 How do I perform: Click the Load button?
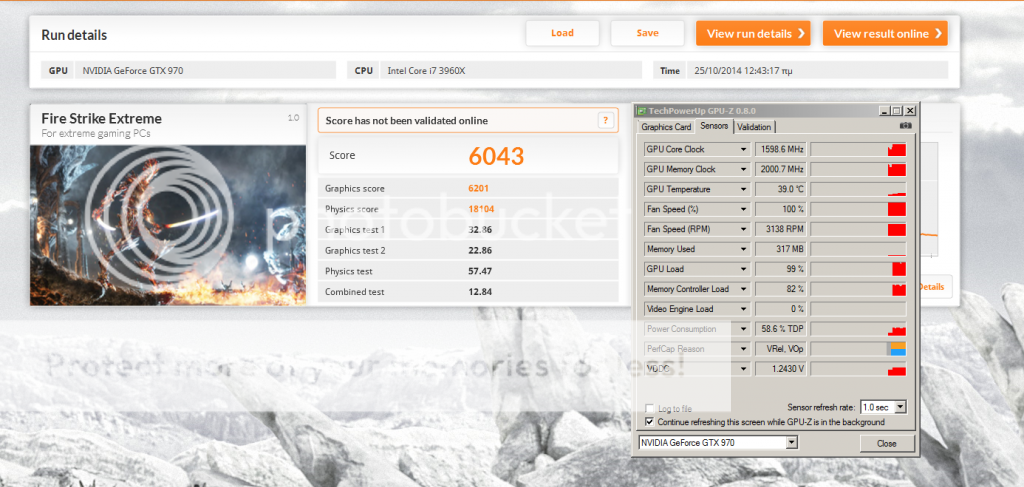coord(562,33)
